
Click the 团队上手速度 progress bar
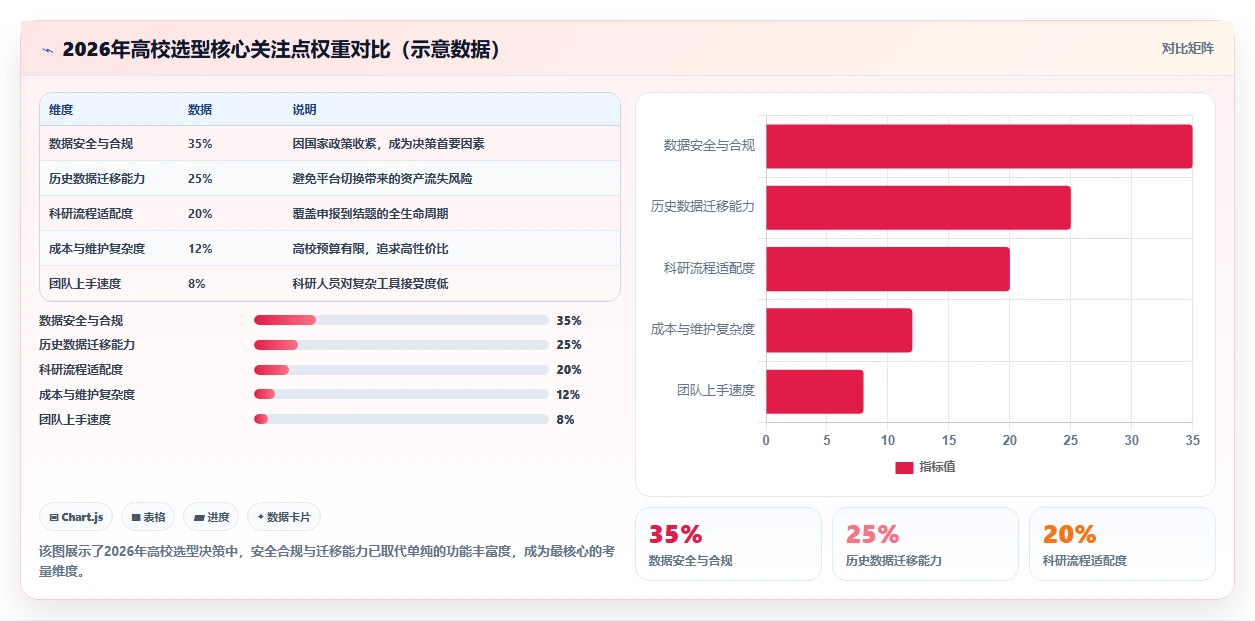coord(401,419)
